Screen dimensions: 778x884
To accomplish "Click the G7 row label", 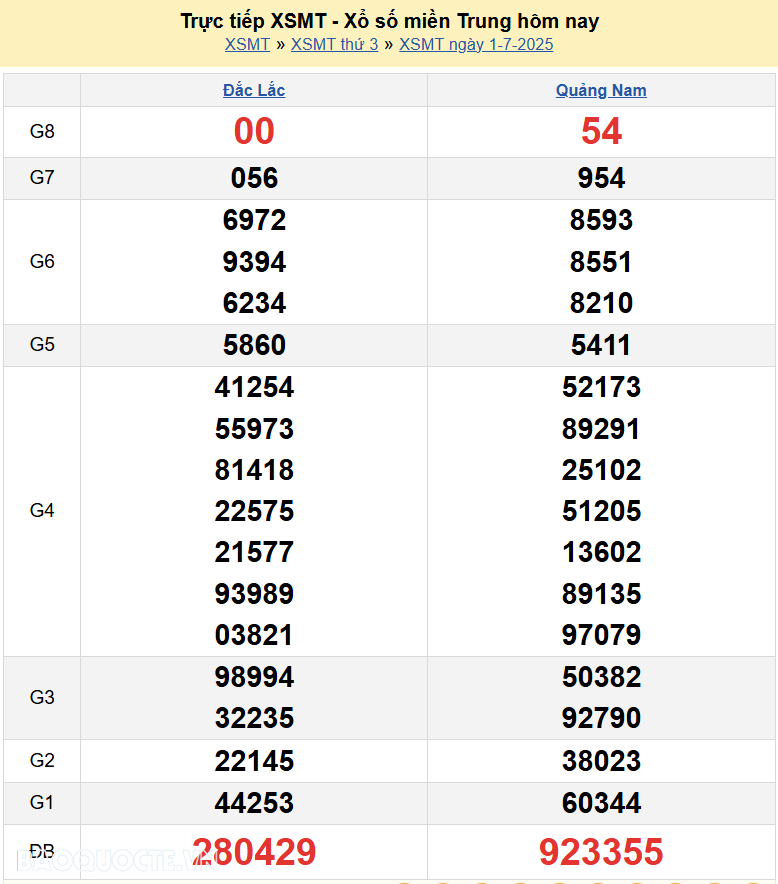I will [x=42, y=178].
